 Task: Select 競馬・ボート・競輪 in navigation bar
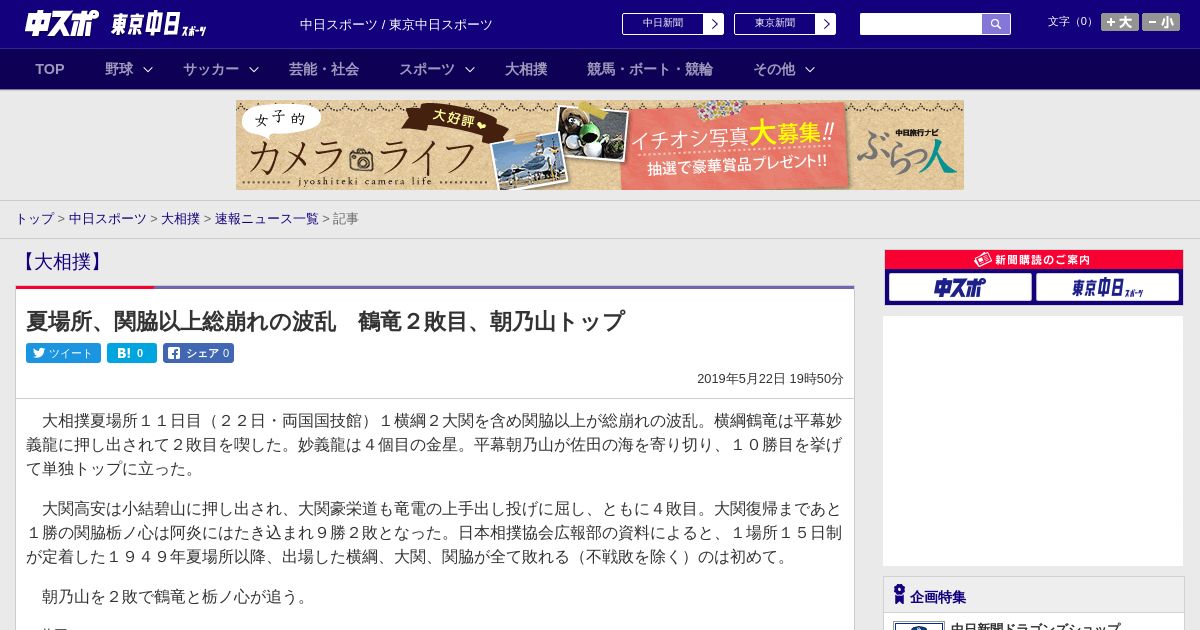tap(650, 69)
